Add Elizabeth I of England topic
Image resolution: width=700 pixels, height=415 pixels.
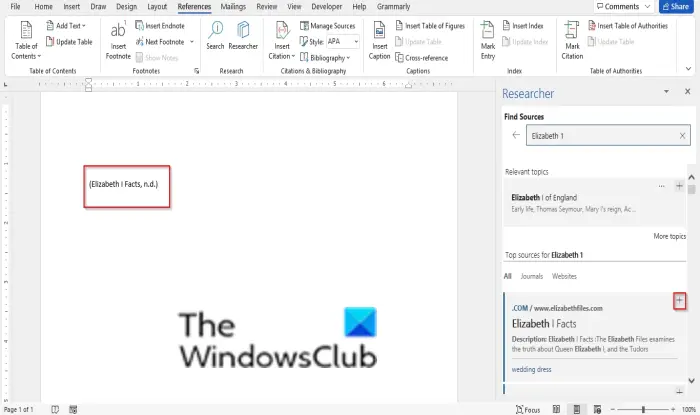coord(679,186)
